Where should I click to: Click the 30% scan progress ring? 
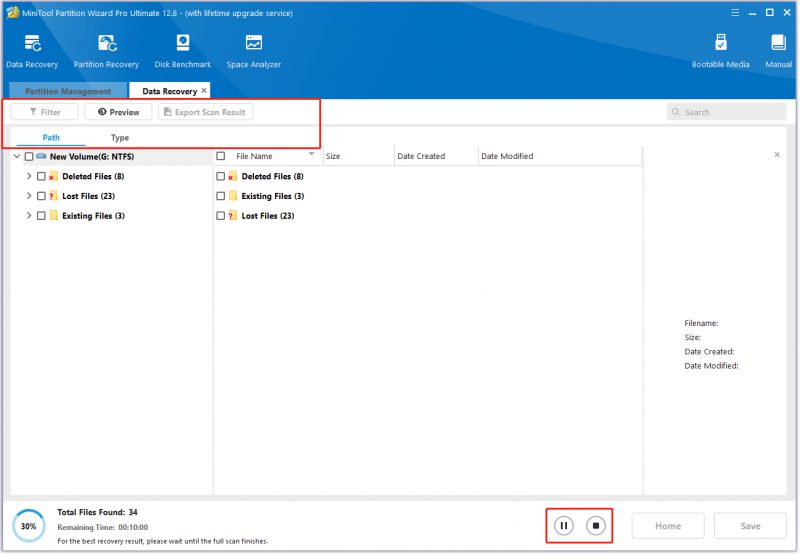tap(29, 526)
